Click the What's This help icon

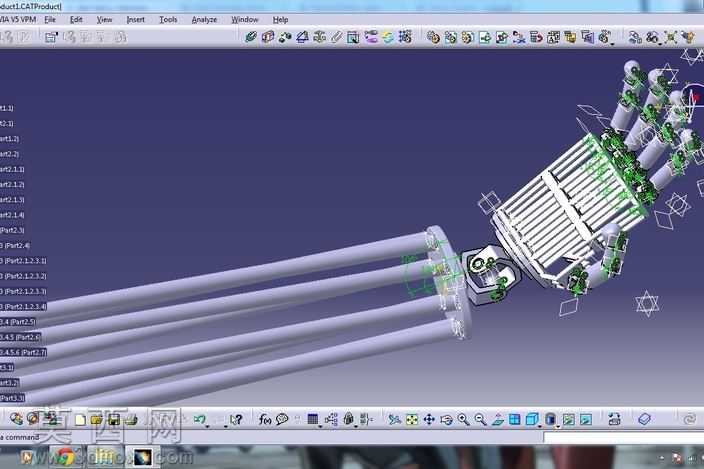click(236, 419)
